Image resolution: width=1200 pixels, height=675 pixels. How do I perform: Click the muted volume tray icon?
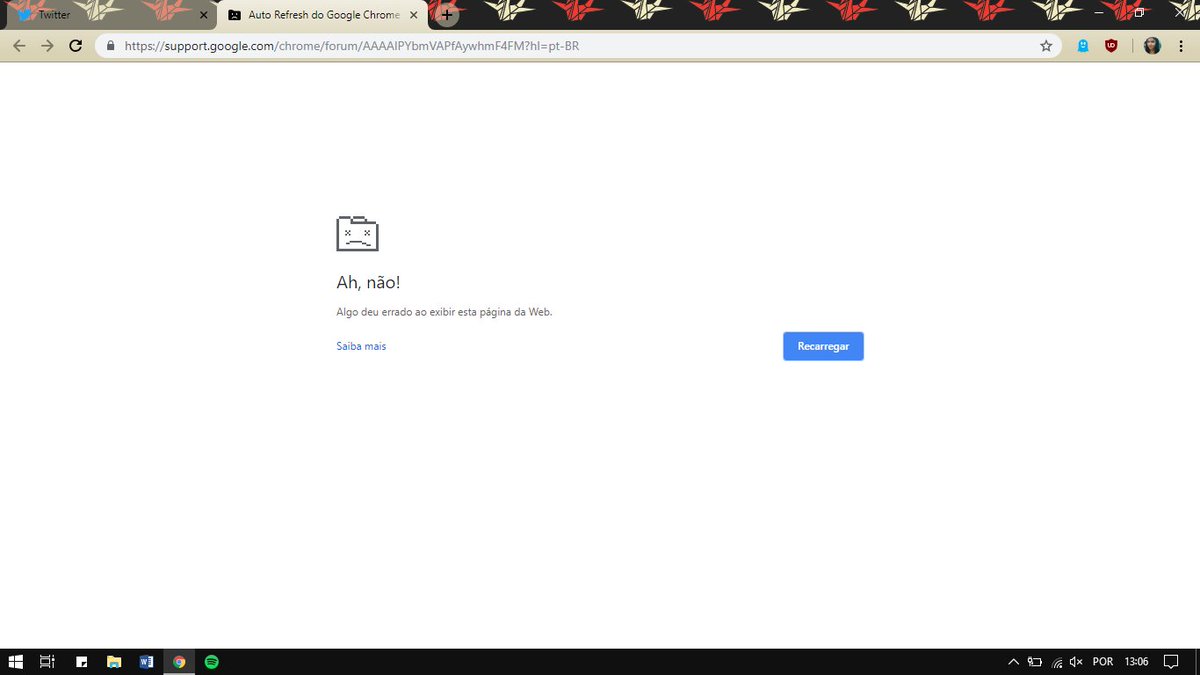click(1077, 661)
